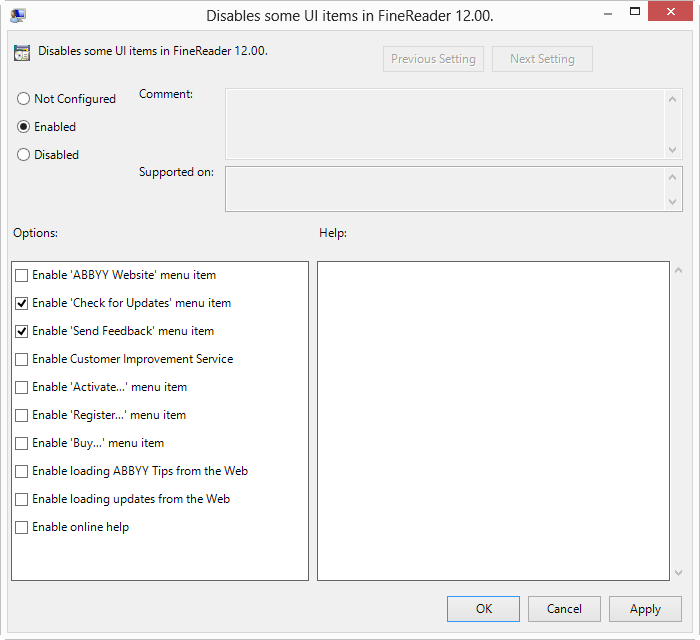Click the Apply button

(x=645, y=609)
